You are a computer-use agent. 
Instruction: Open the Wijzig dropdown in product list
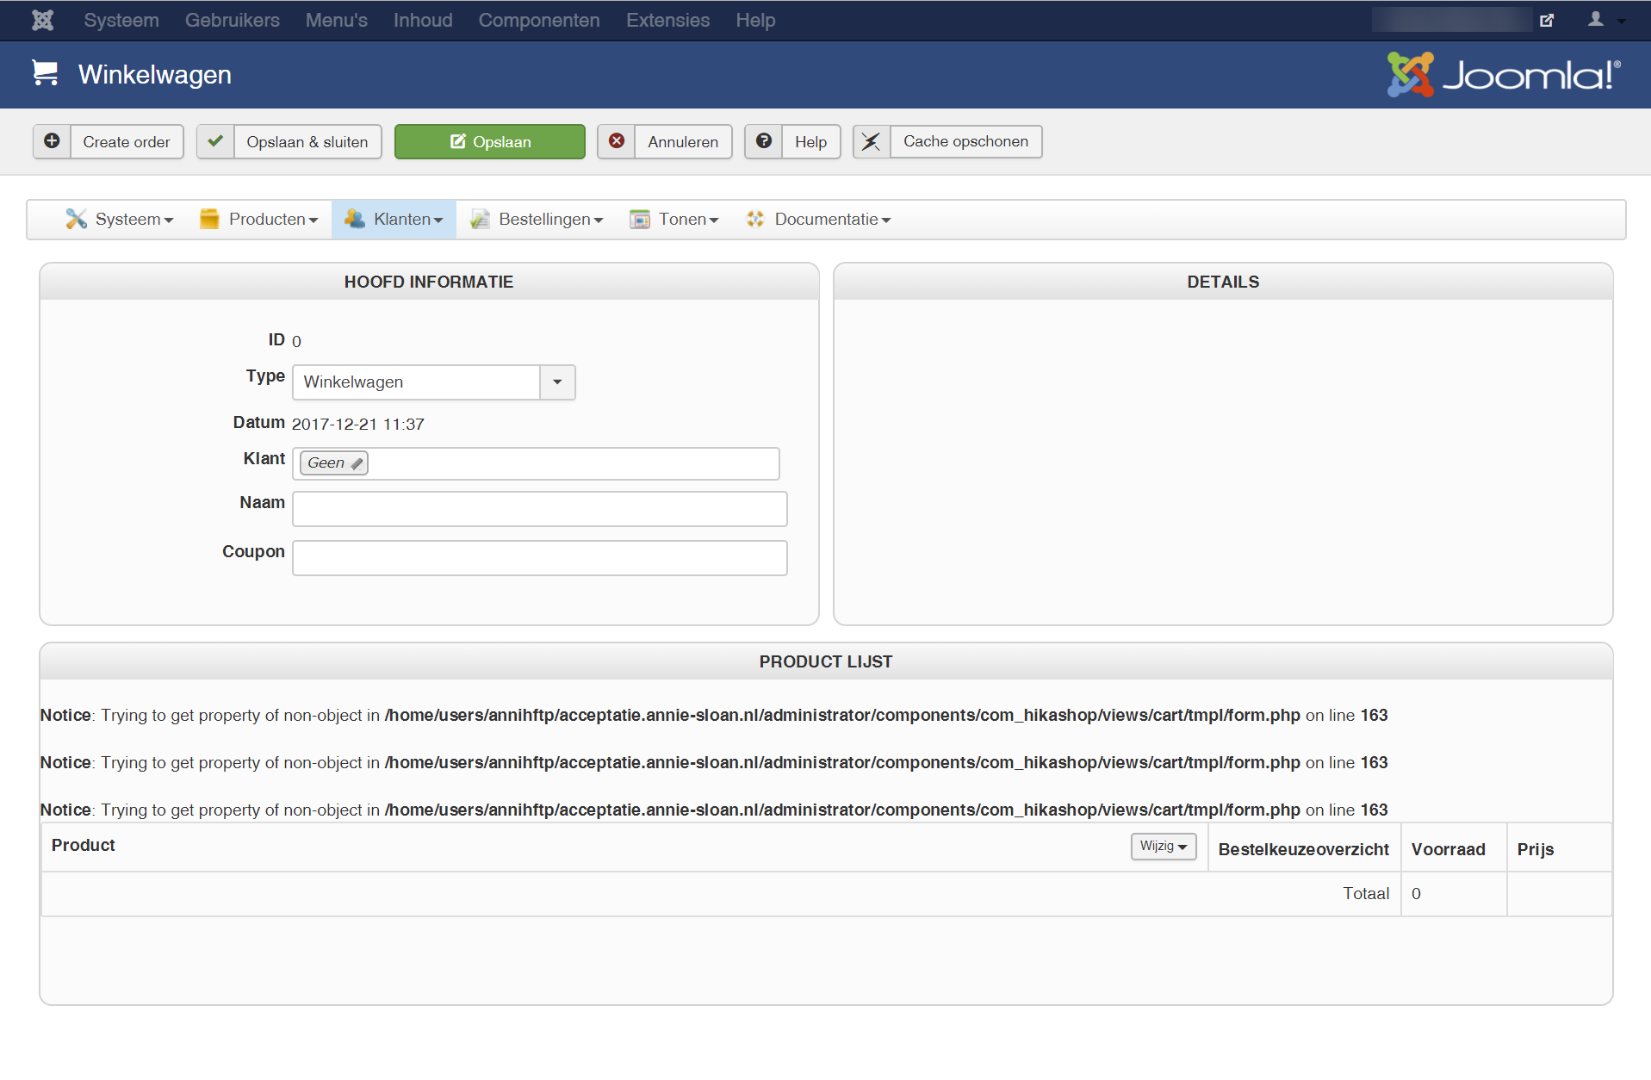1164,846
